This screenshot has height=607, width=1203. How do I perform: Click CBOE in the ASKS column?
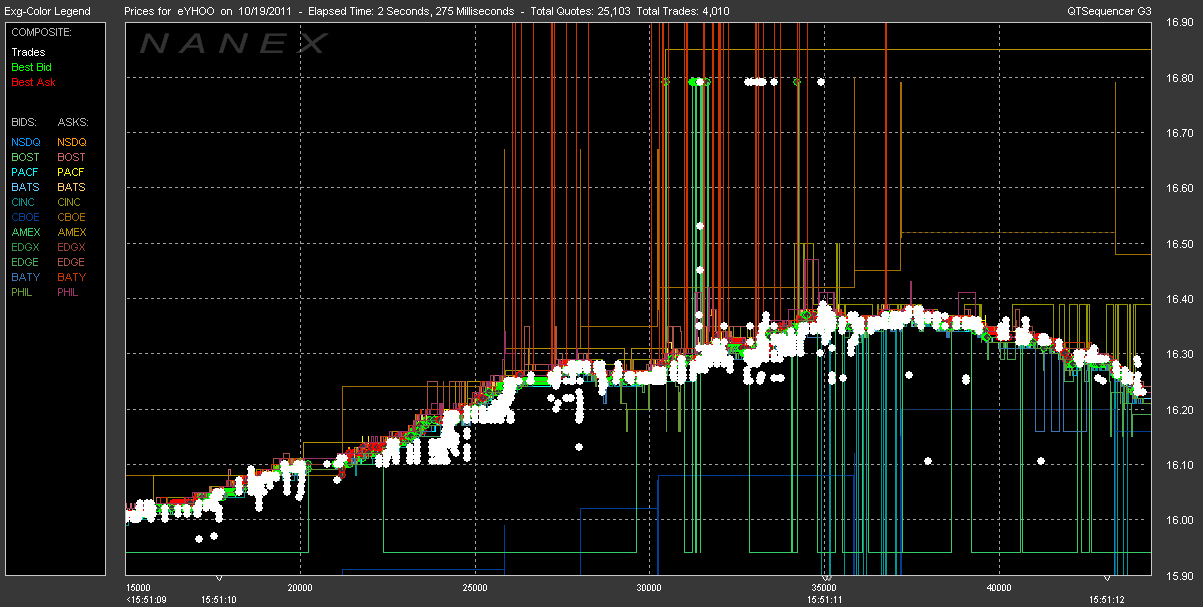[72, 217]
